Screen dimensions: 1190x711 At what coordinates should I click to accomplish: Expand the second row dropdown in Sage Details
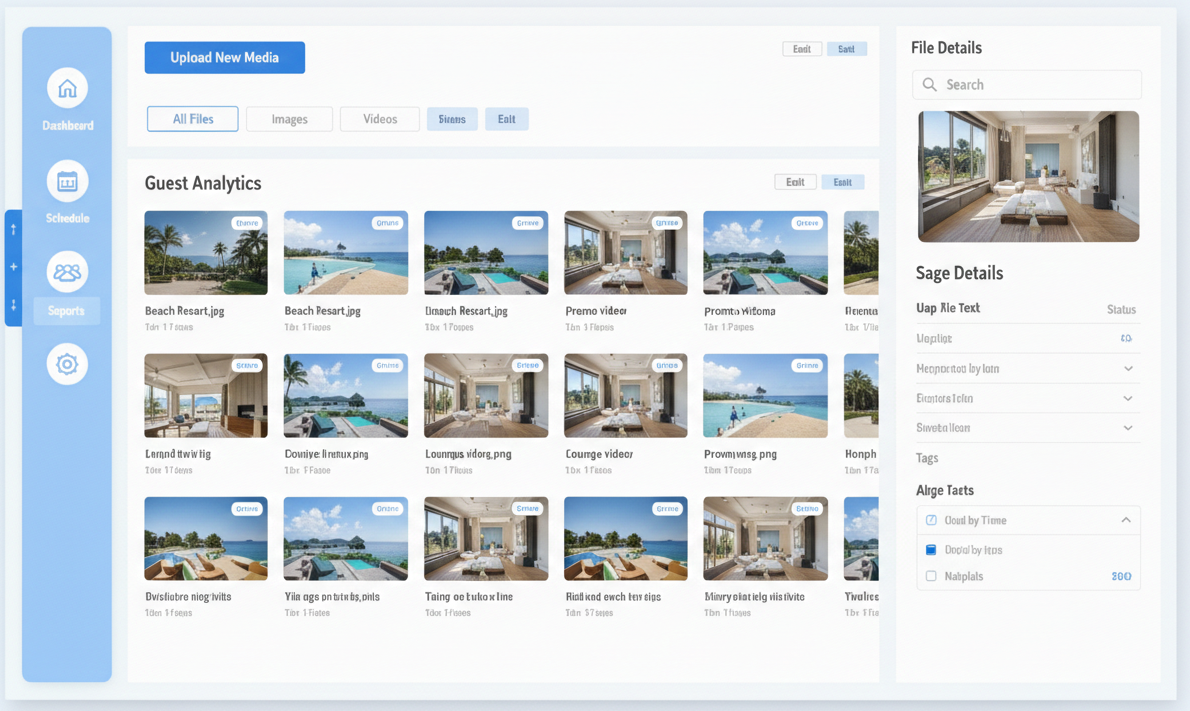(1128, 369)
